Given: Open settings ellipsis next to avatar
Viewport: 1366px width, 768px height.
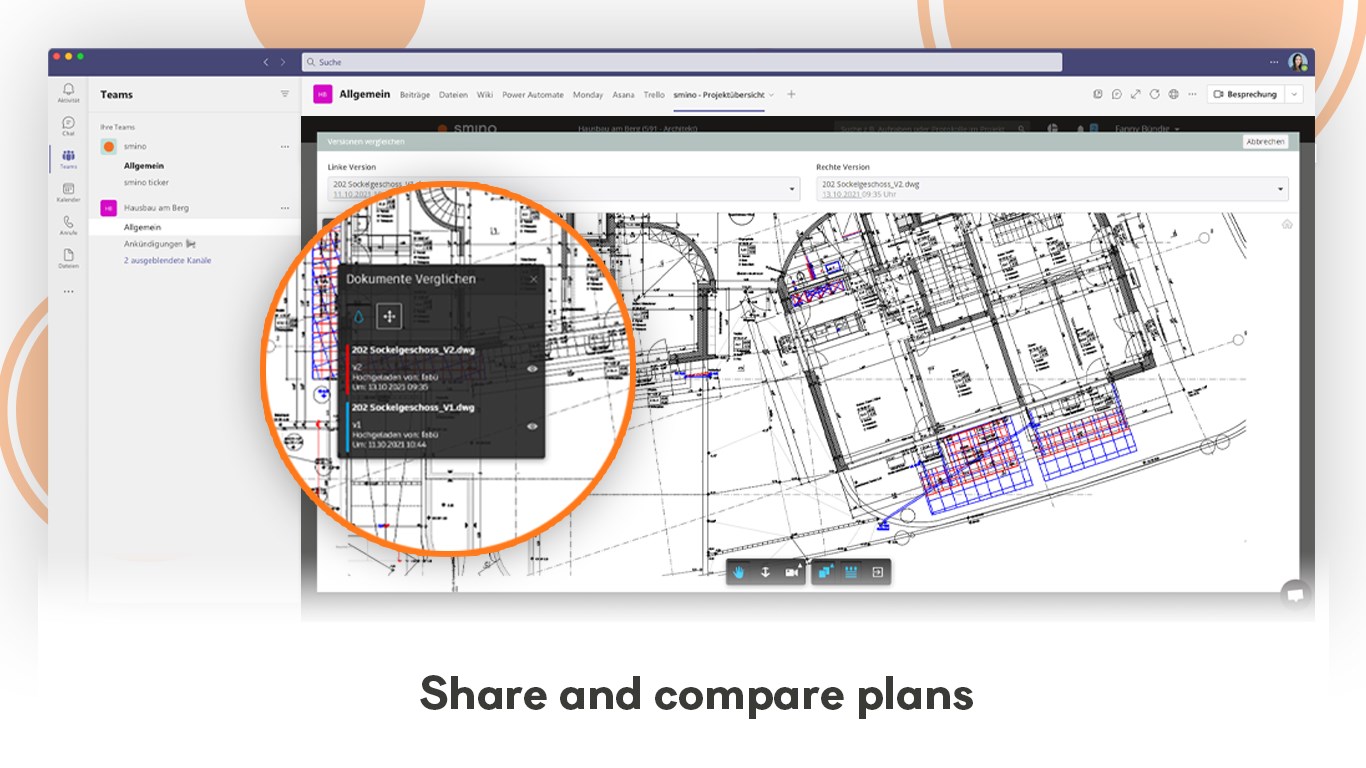Looking at the screenshot, I should (1274, 62).
